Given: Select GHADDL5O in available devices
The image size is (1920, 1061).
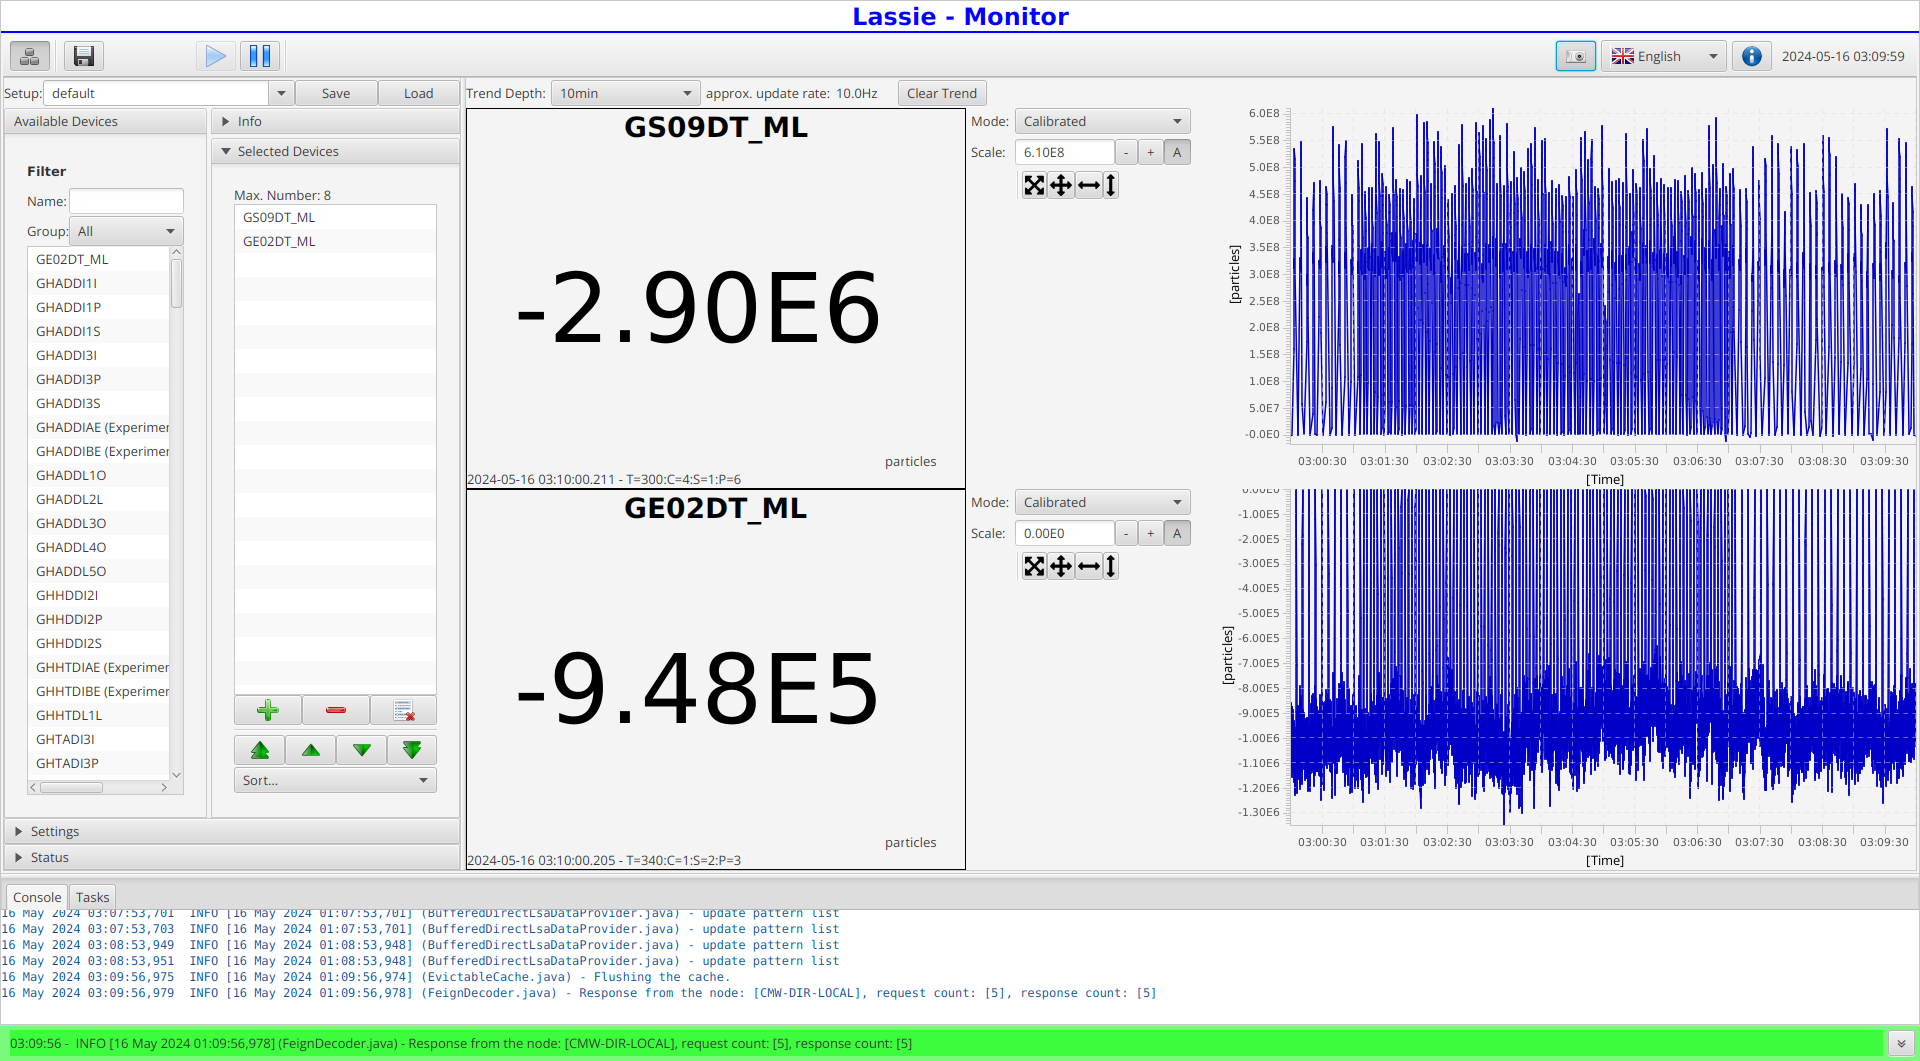Looking at the screenshot, I should tap(99, 571).
